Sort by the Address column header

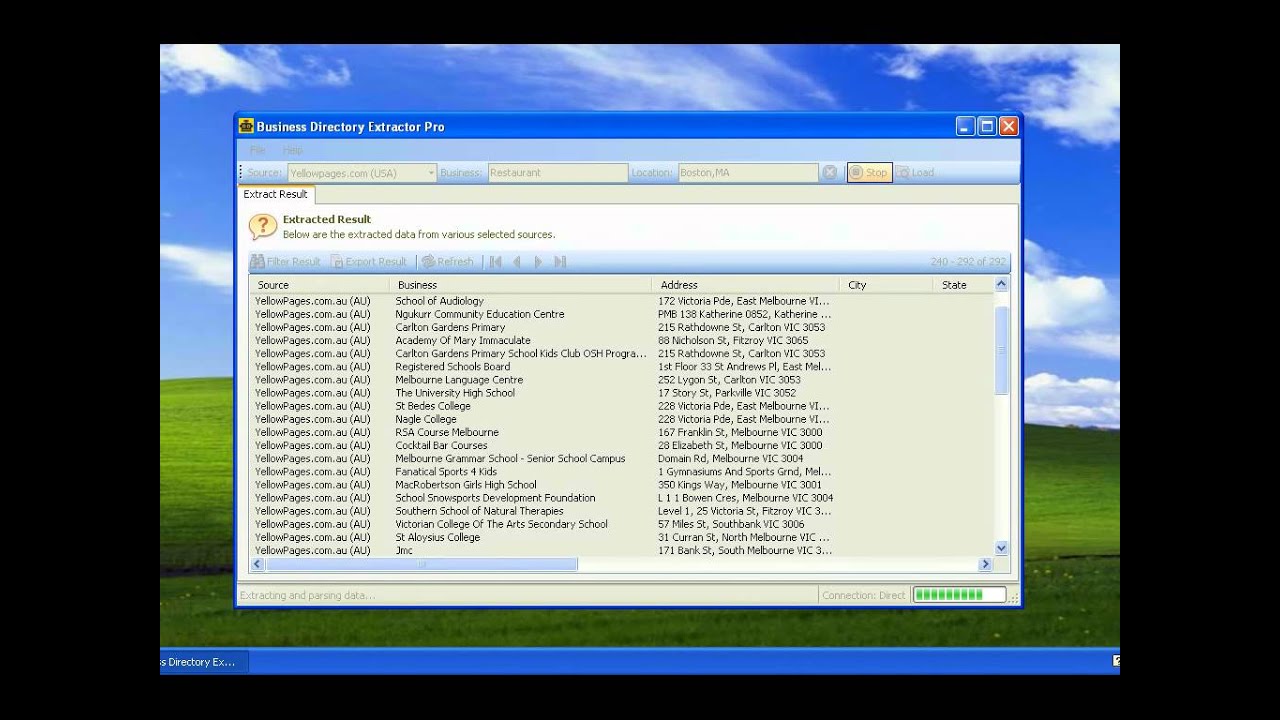coord(745,285)
